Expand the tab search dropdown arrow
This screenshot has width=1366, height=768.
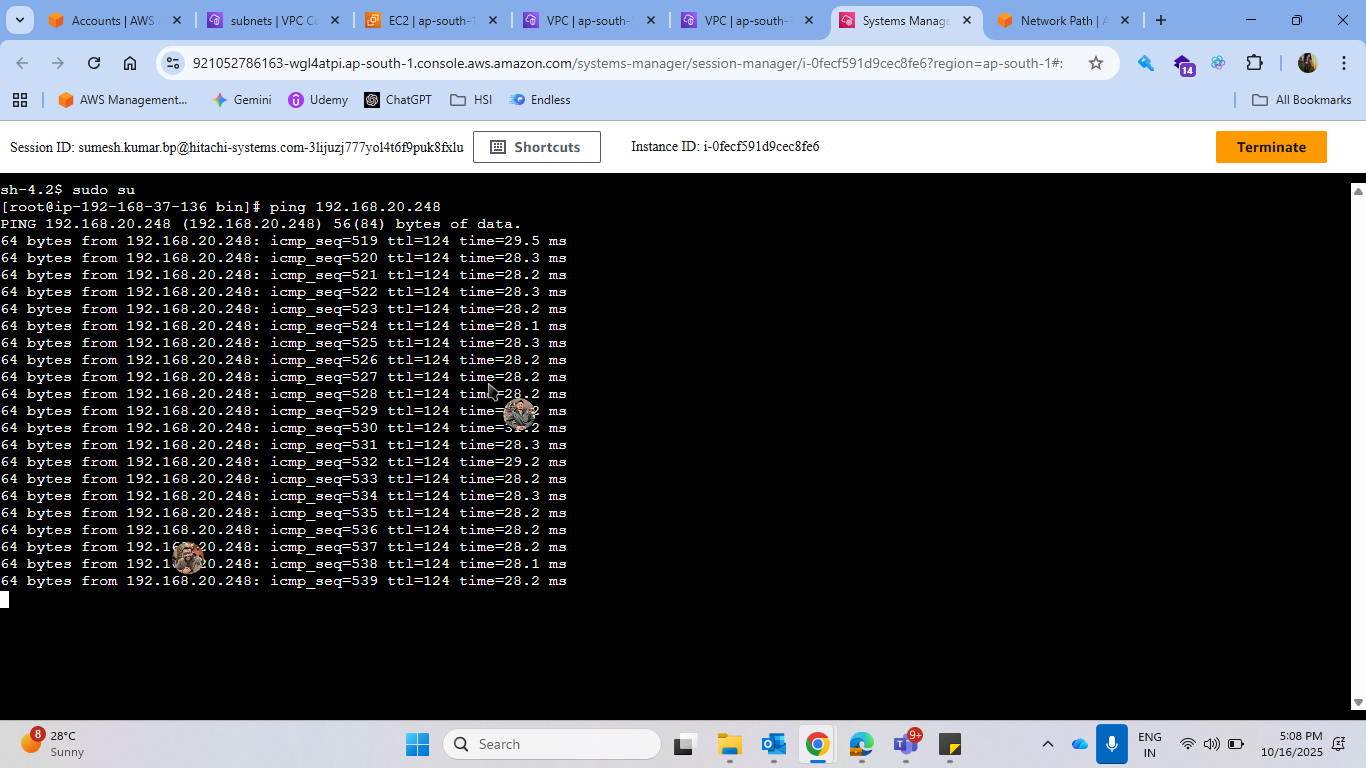click(x=19, y=20)
